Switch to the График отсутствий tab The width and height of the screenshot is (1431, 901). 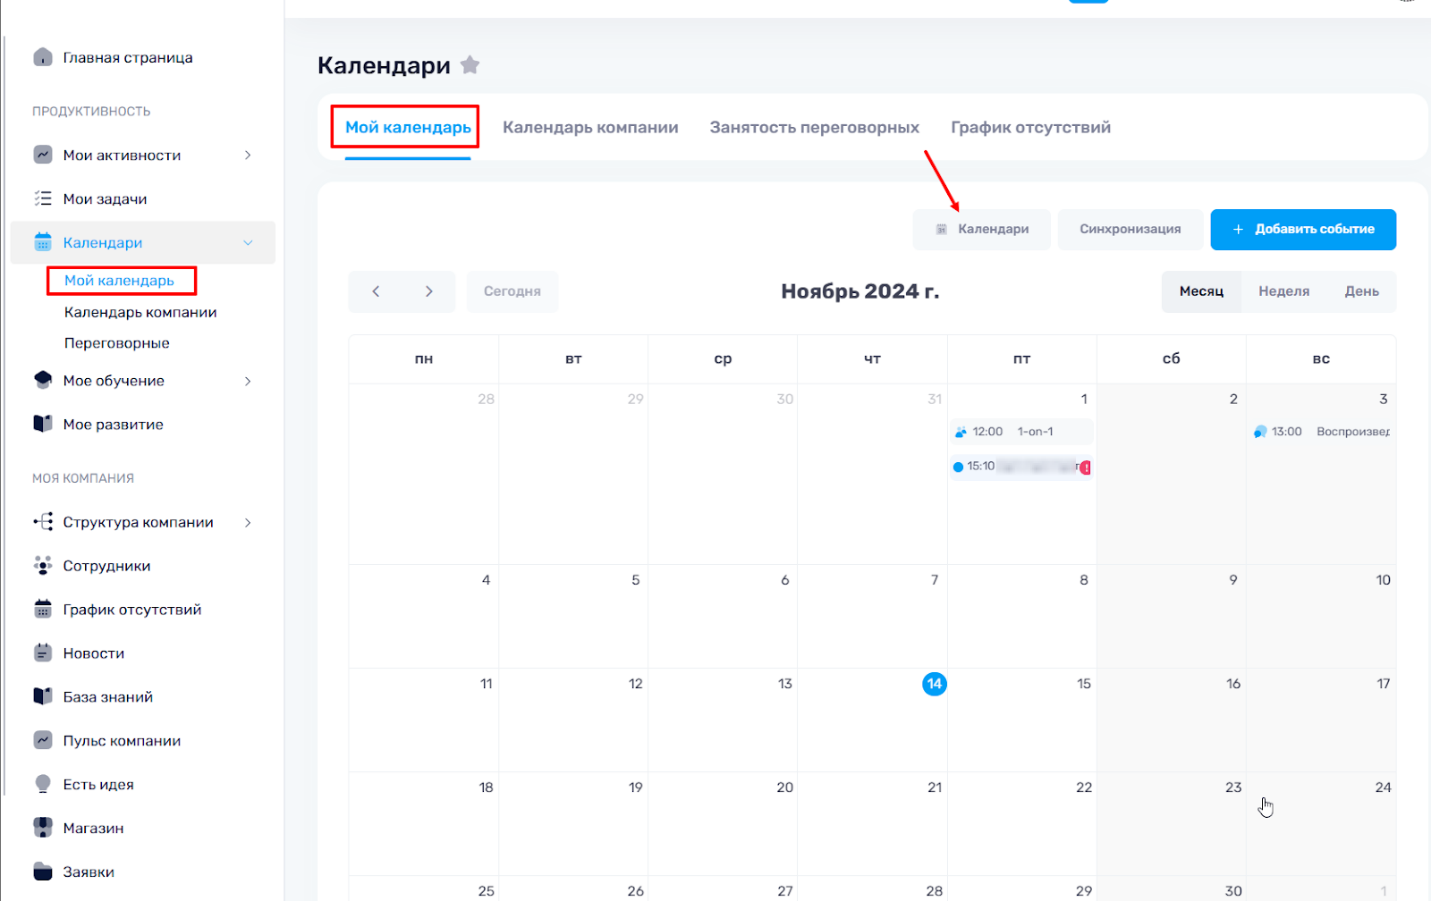coord(1030,127)
